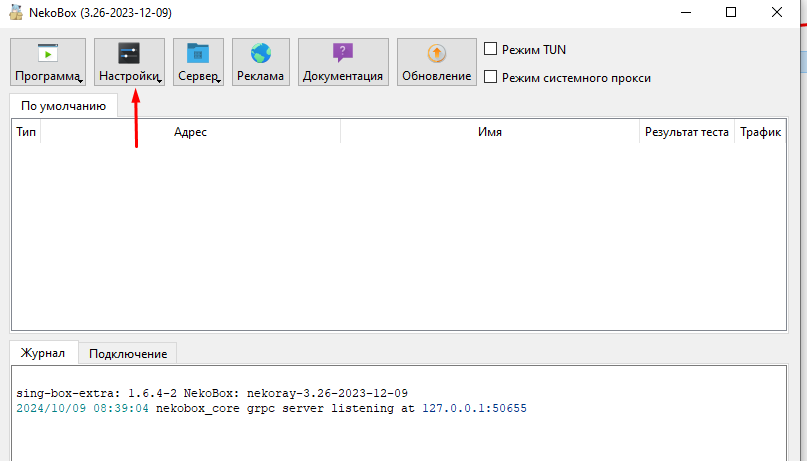
Task: Sort by Имя column header
Action: click(490, 132)
